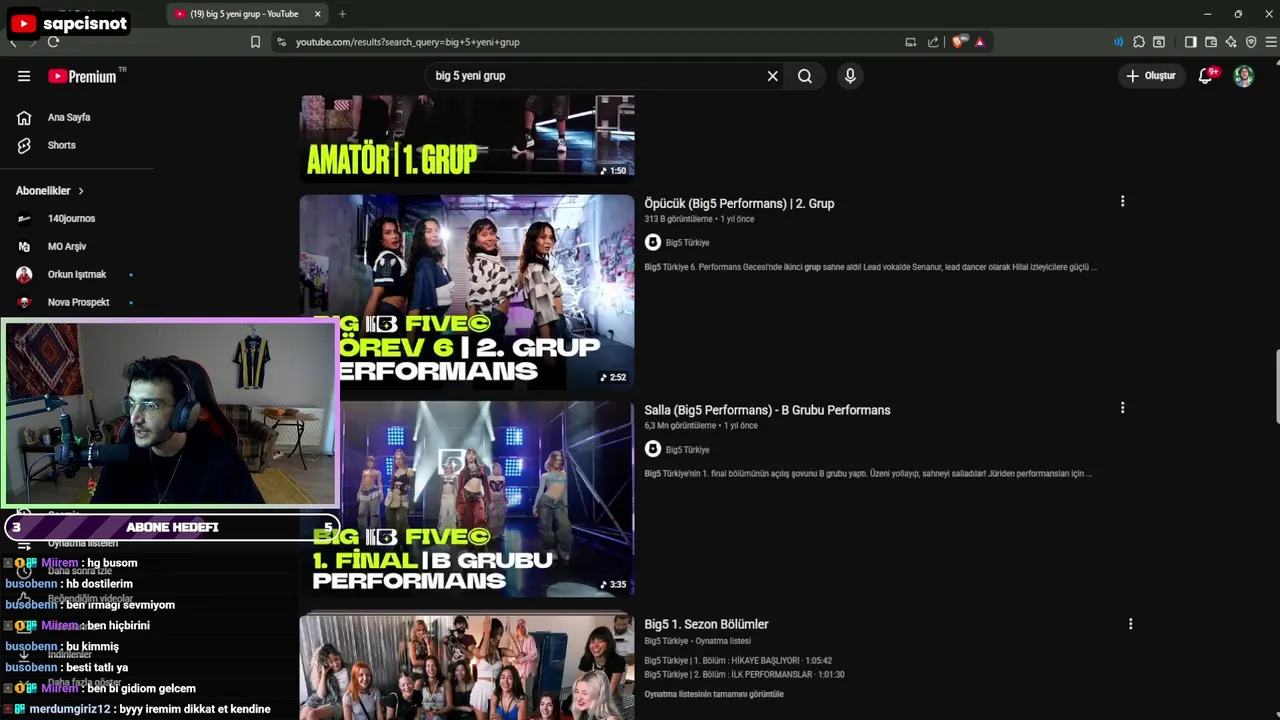This screenshot has height=720, width=1280.
Task: Open the YouTube hamburger guide menu
Action: [x=24, y=76]
